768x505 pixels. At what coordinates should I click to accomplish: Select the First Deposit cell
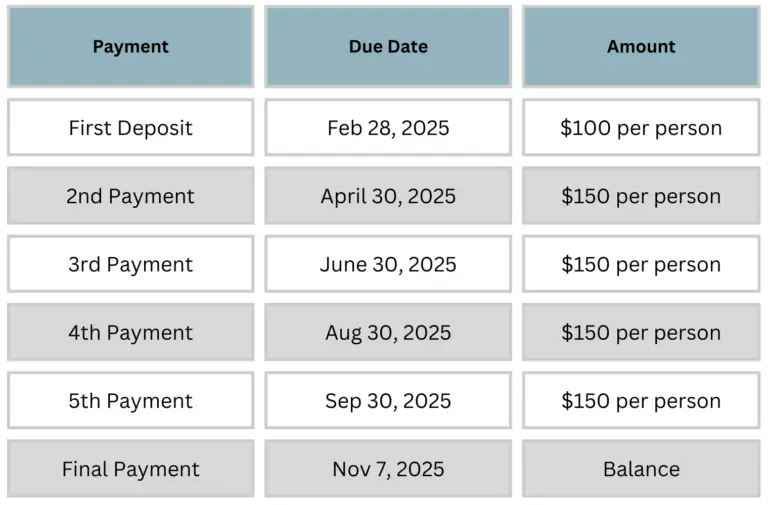(131, 127)
